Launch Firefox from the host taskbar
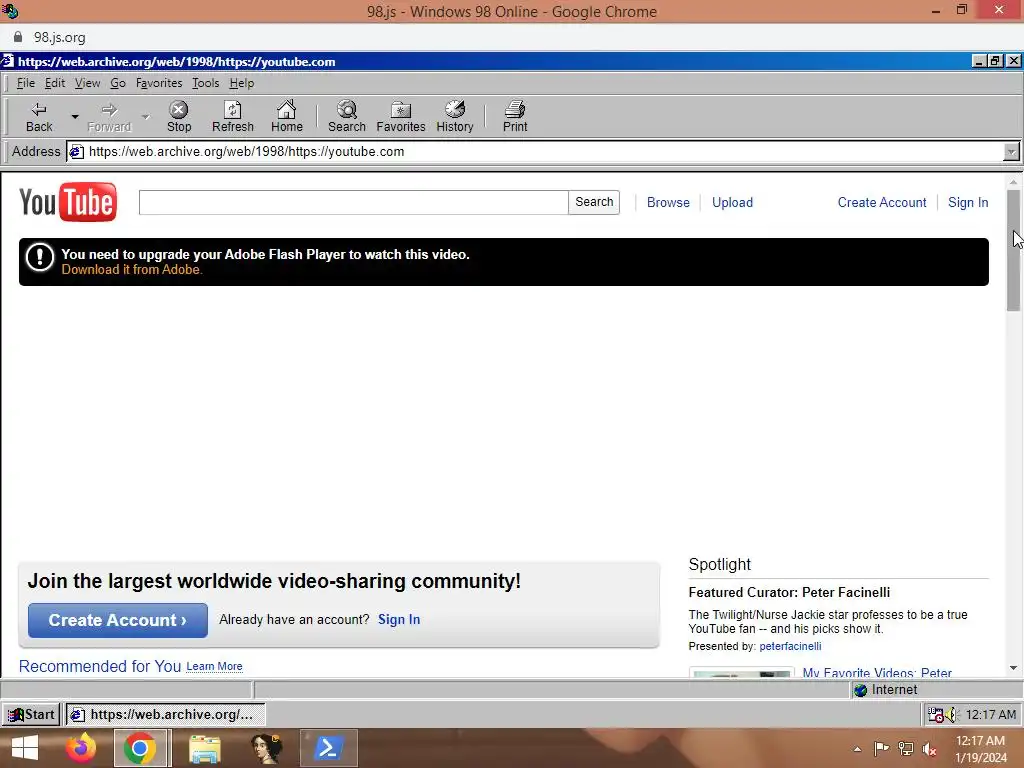The height and width of the screenshot is (768, 1024). tap(81, 748)
